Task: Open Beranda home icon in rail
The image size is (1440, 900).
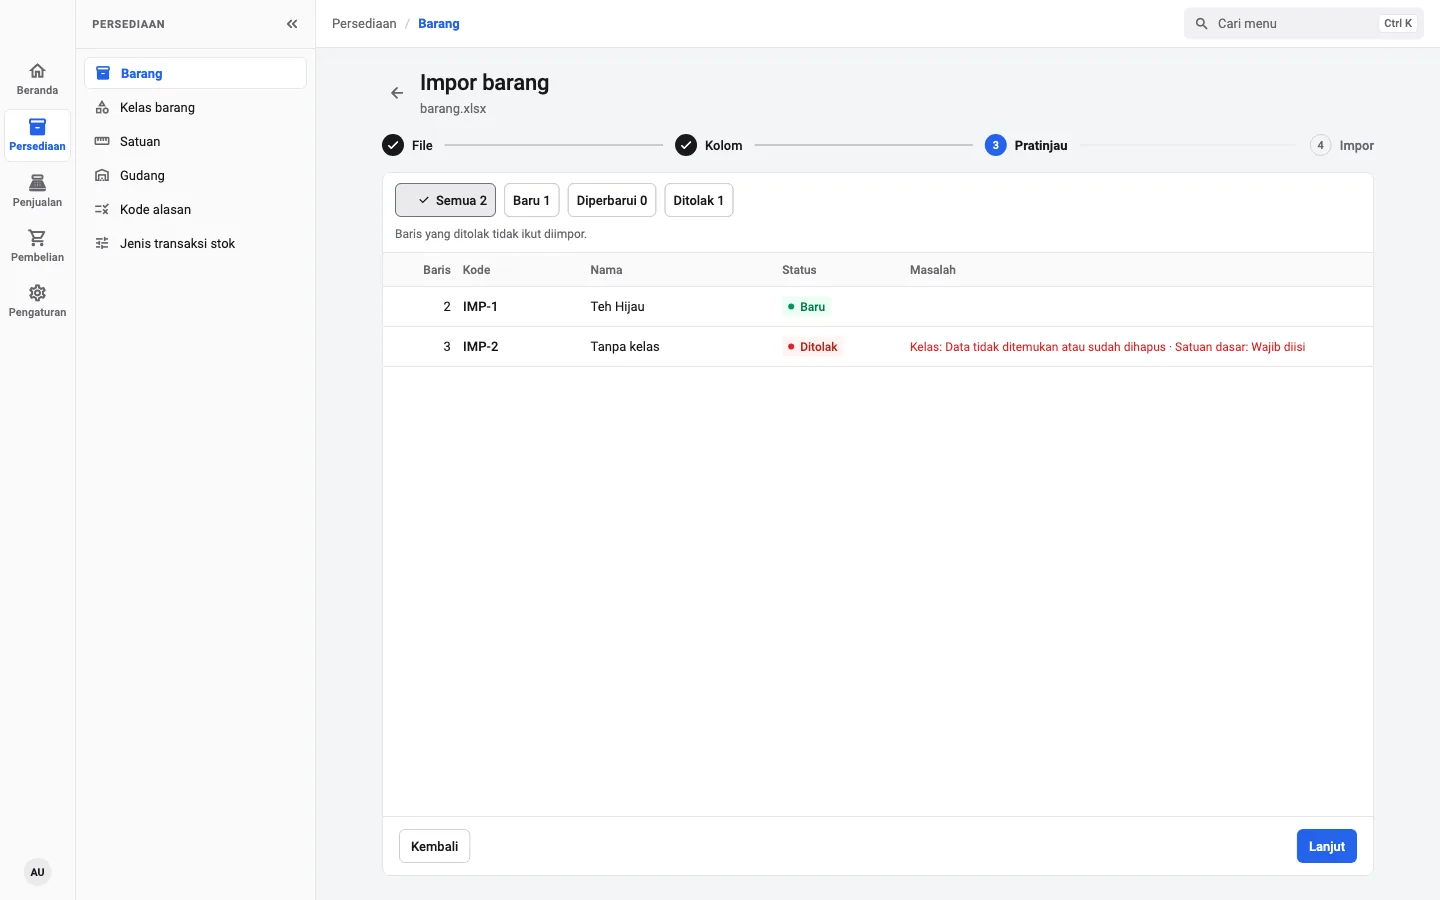Action: 37,71
